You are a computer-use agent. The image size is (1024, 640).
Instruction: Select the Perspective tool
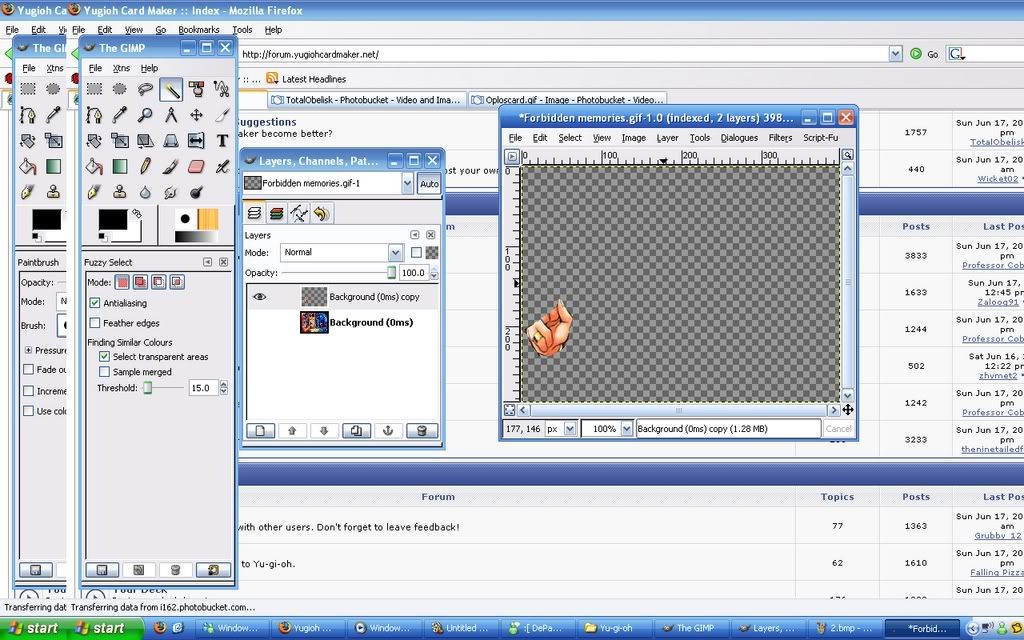(x=171, y=140)
